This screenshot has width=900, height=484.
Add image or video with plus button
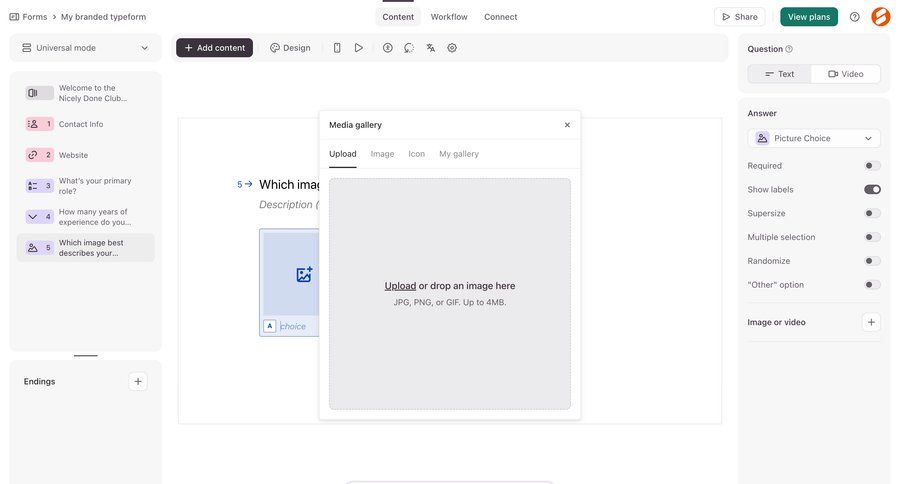click(871, 322)
